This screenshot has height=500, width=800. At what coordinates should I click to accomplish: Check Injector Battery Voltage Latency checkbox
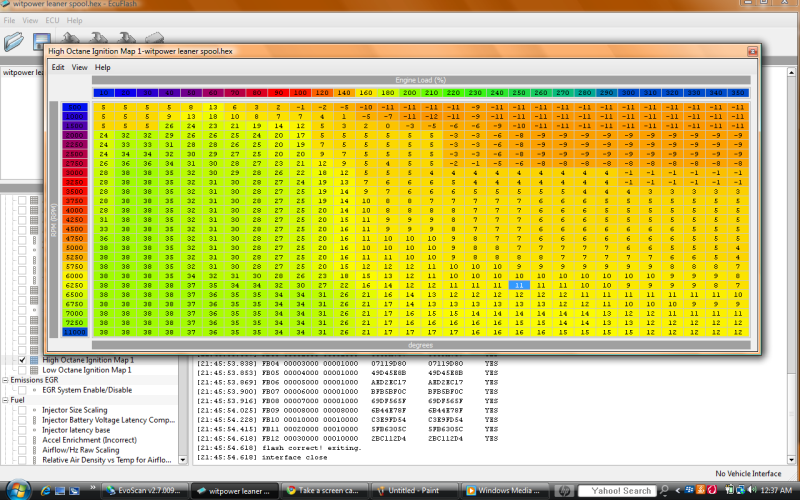(x=22, y=420)
